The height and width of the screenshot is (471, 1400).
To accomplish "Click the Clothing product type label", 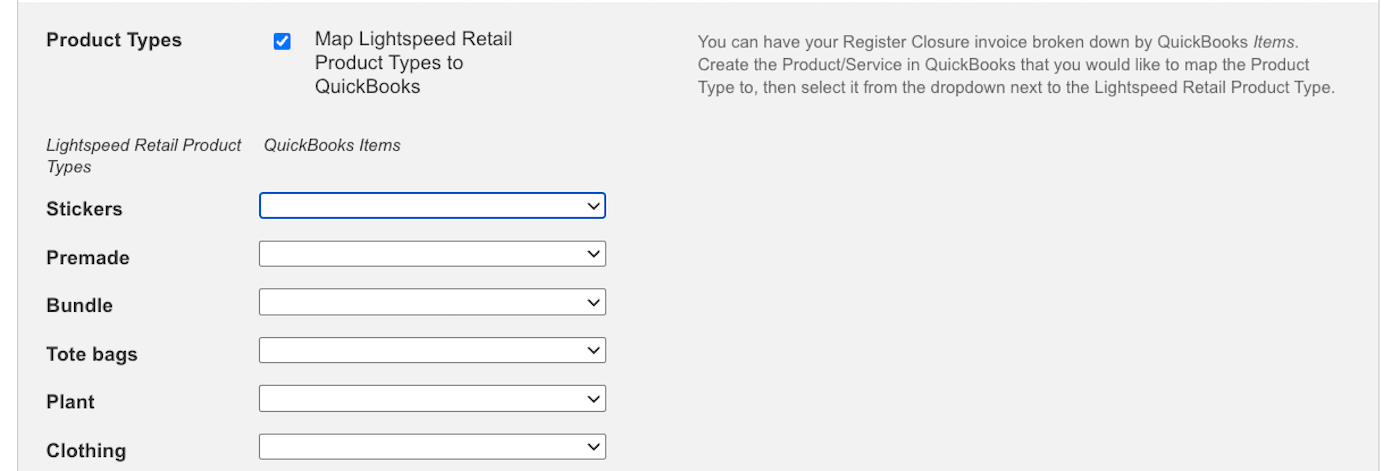I will tap(86, 451).
